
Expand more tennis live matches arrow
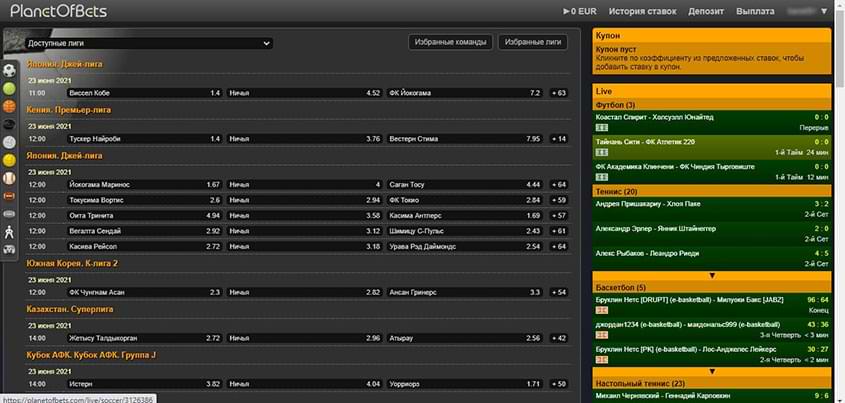[712, 275]
